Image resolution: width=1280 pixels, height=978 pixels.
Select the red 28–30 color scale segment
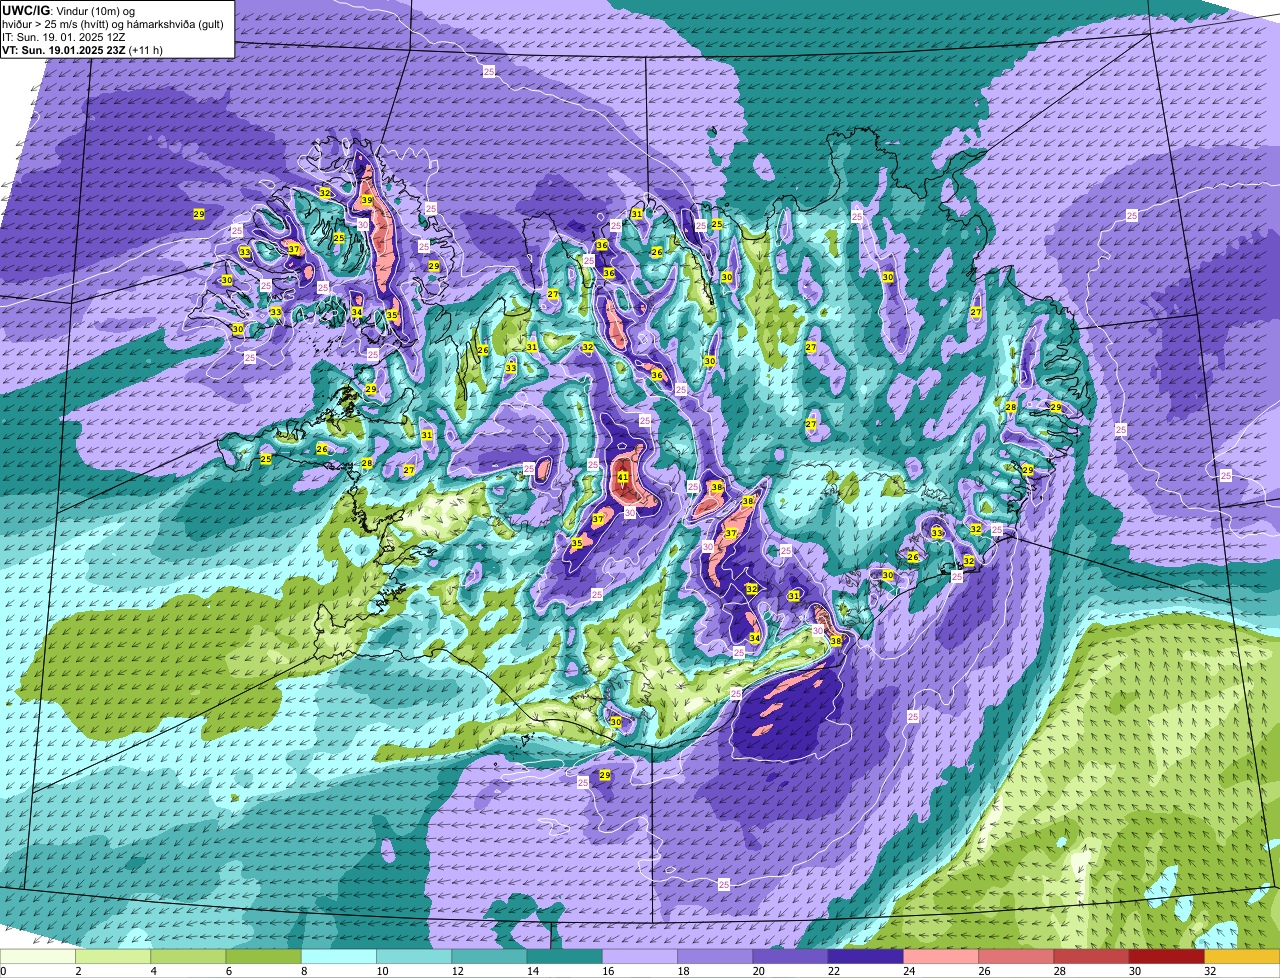[1092, 956]
